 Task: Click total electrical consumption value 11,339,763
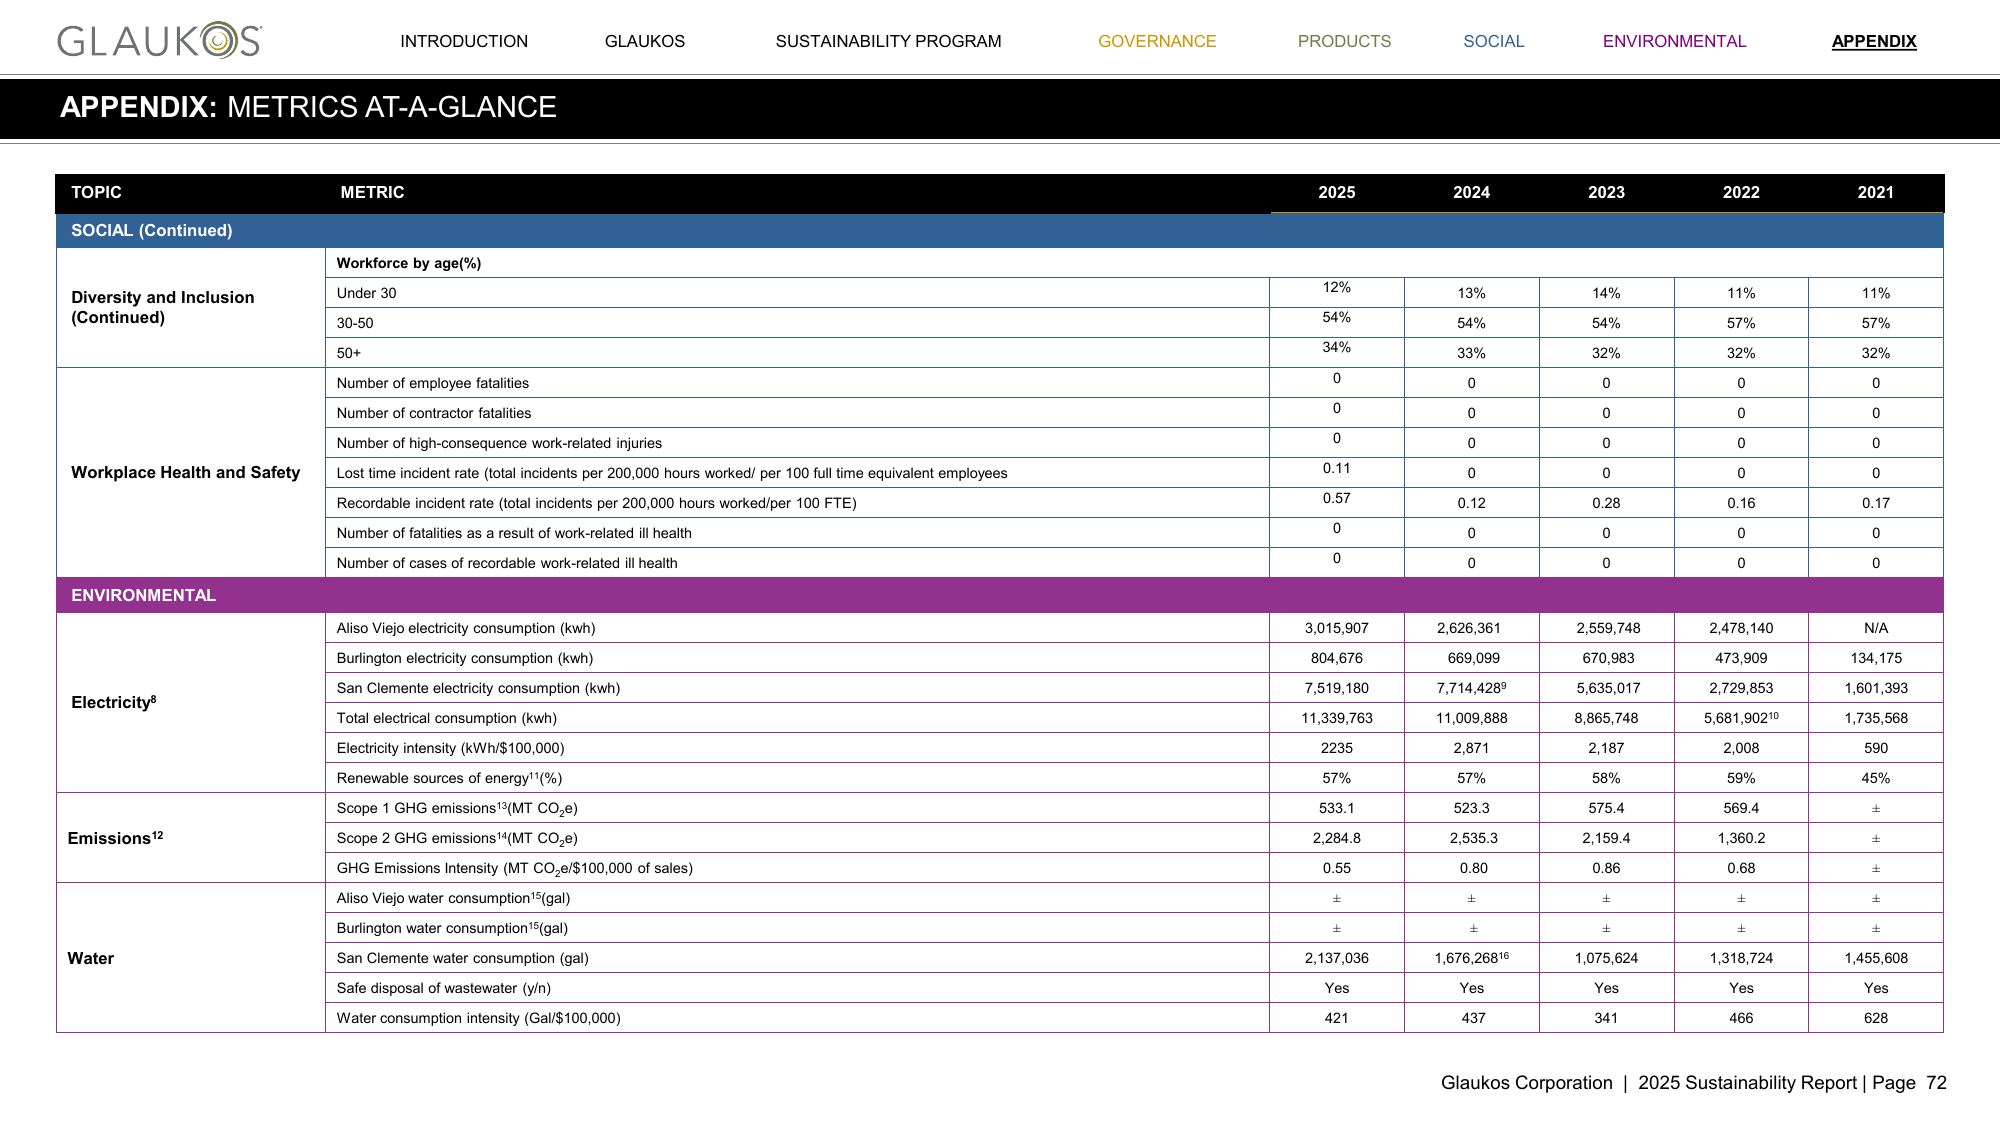click(x=1337, y=718)
